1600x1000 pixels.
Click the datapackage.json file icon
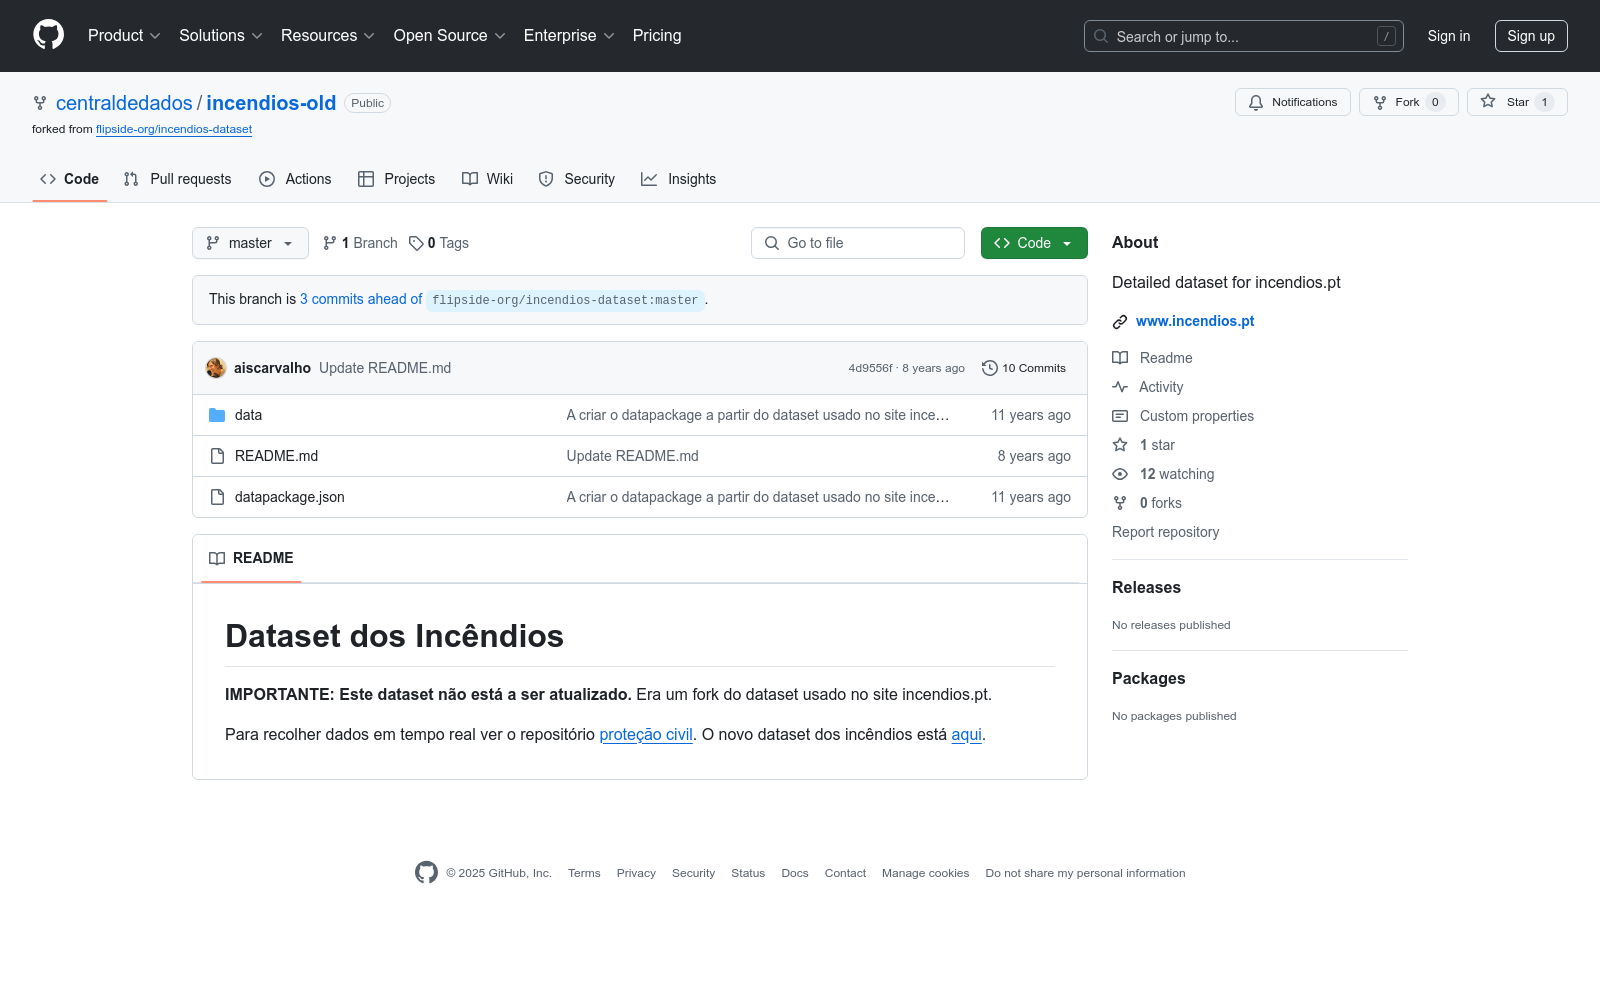click(x=217, y=497)
